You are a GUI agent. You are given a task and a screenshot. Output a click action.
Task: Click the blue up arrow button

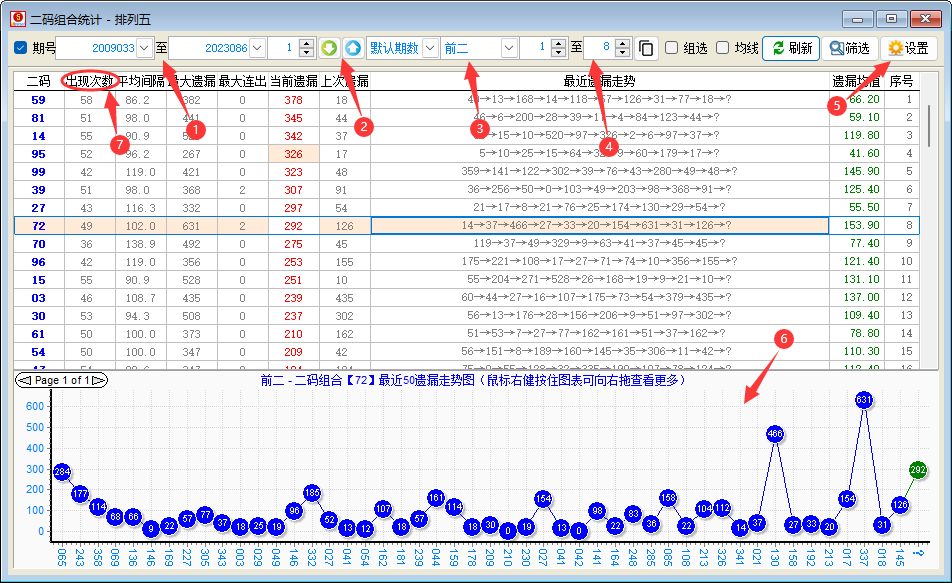[x=353, y=48]
